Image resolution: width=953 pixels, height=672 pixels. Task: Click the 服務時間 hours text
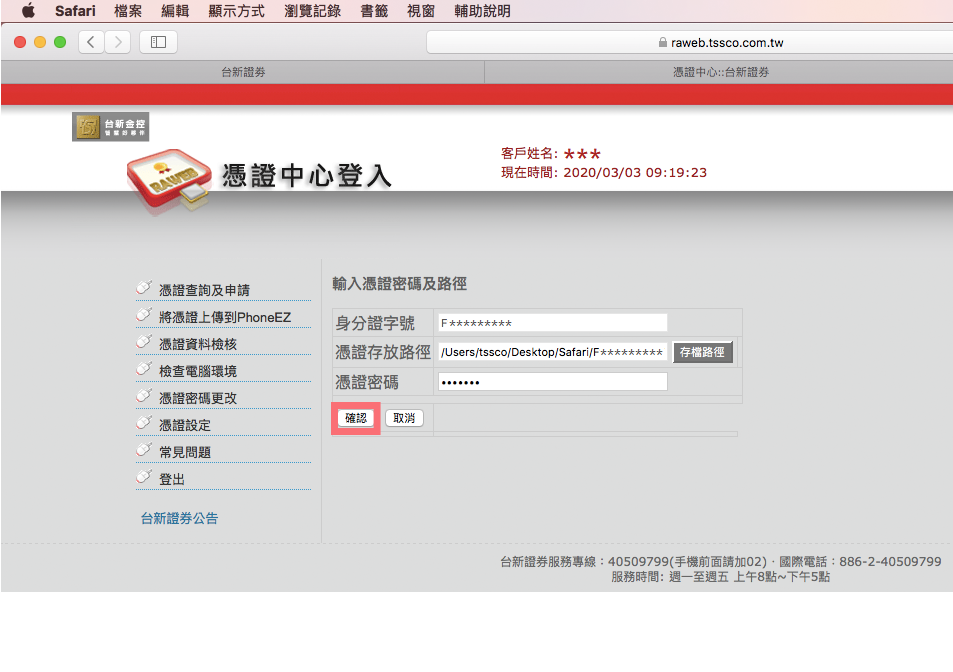720,577
